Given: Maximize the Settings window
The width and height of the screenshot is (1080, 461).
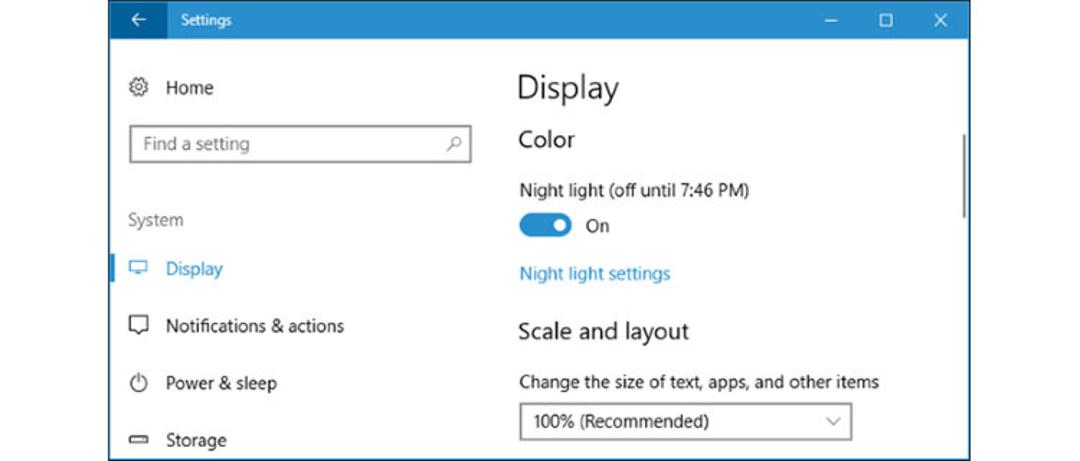Looking at the screenshot, I should coord(886,20).
